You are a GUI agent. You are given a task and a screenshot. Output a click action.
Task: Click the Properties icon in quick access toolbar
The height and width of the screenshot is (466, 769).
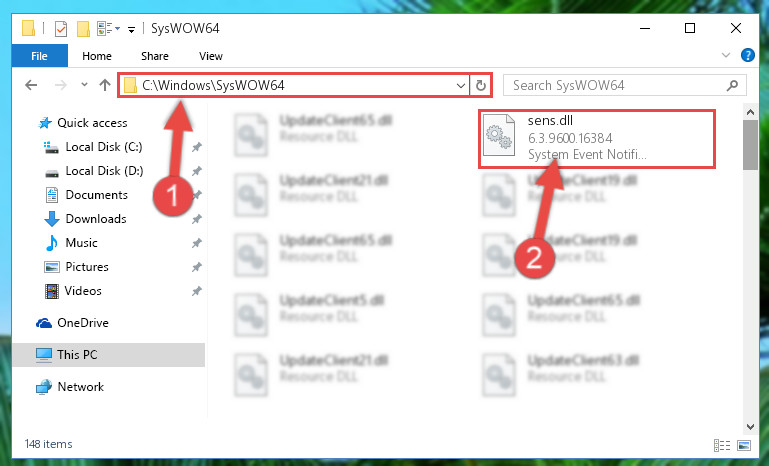tap(61, 29)
